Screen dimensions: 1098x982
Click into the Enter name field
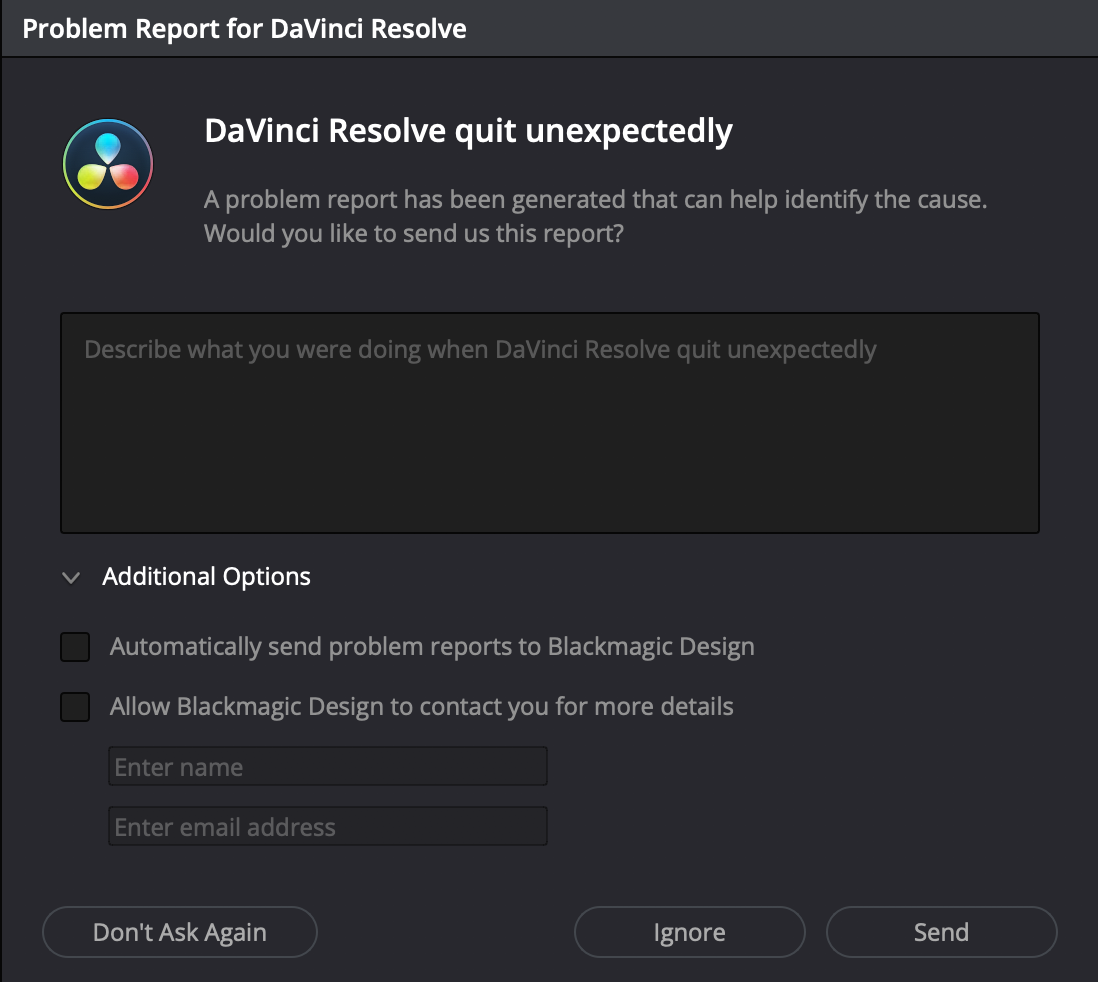328,766
